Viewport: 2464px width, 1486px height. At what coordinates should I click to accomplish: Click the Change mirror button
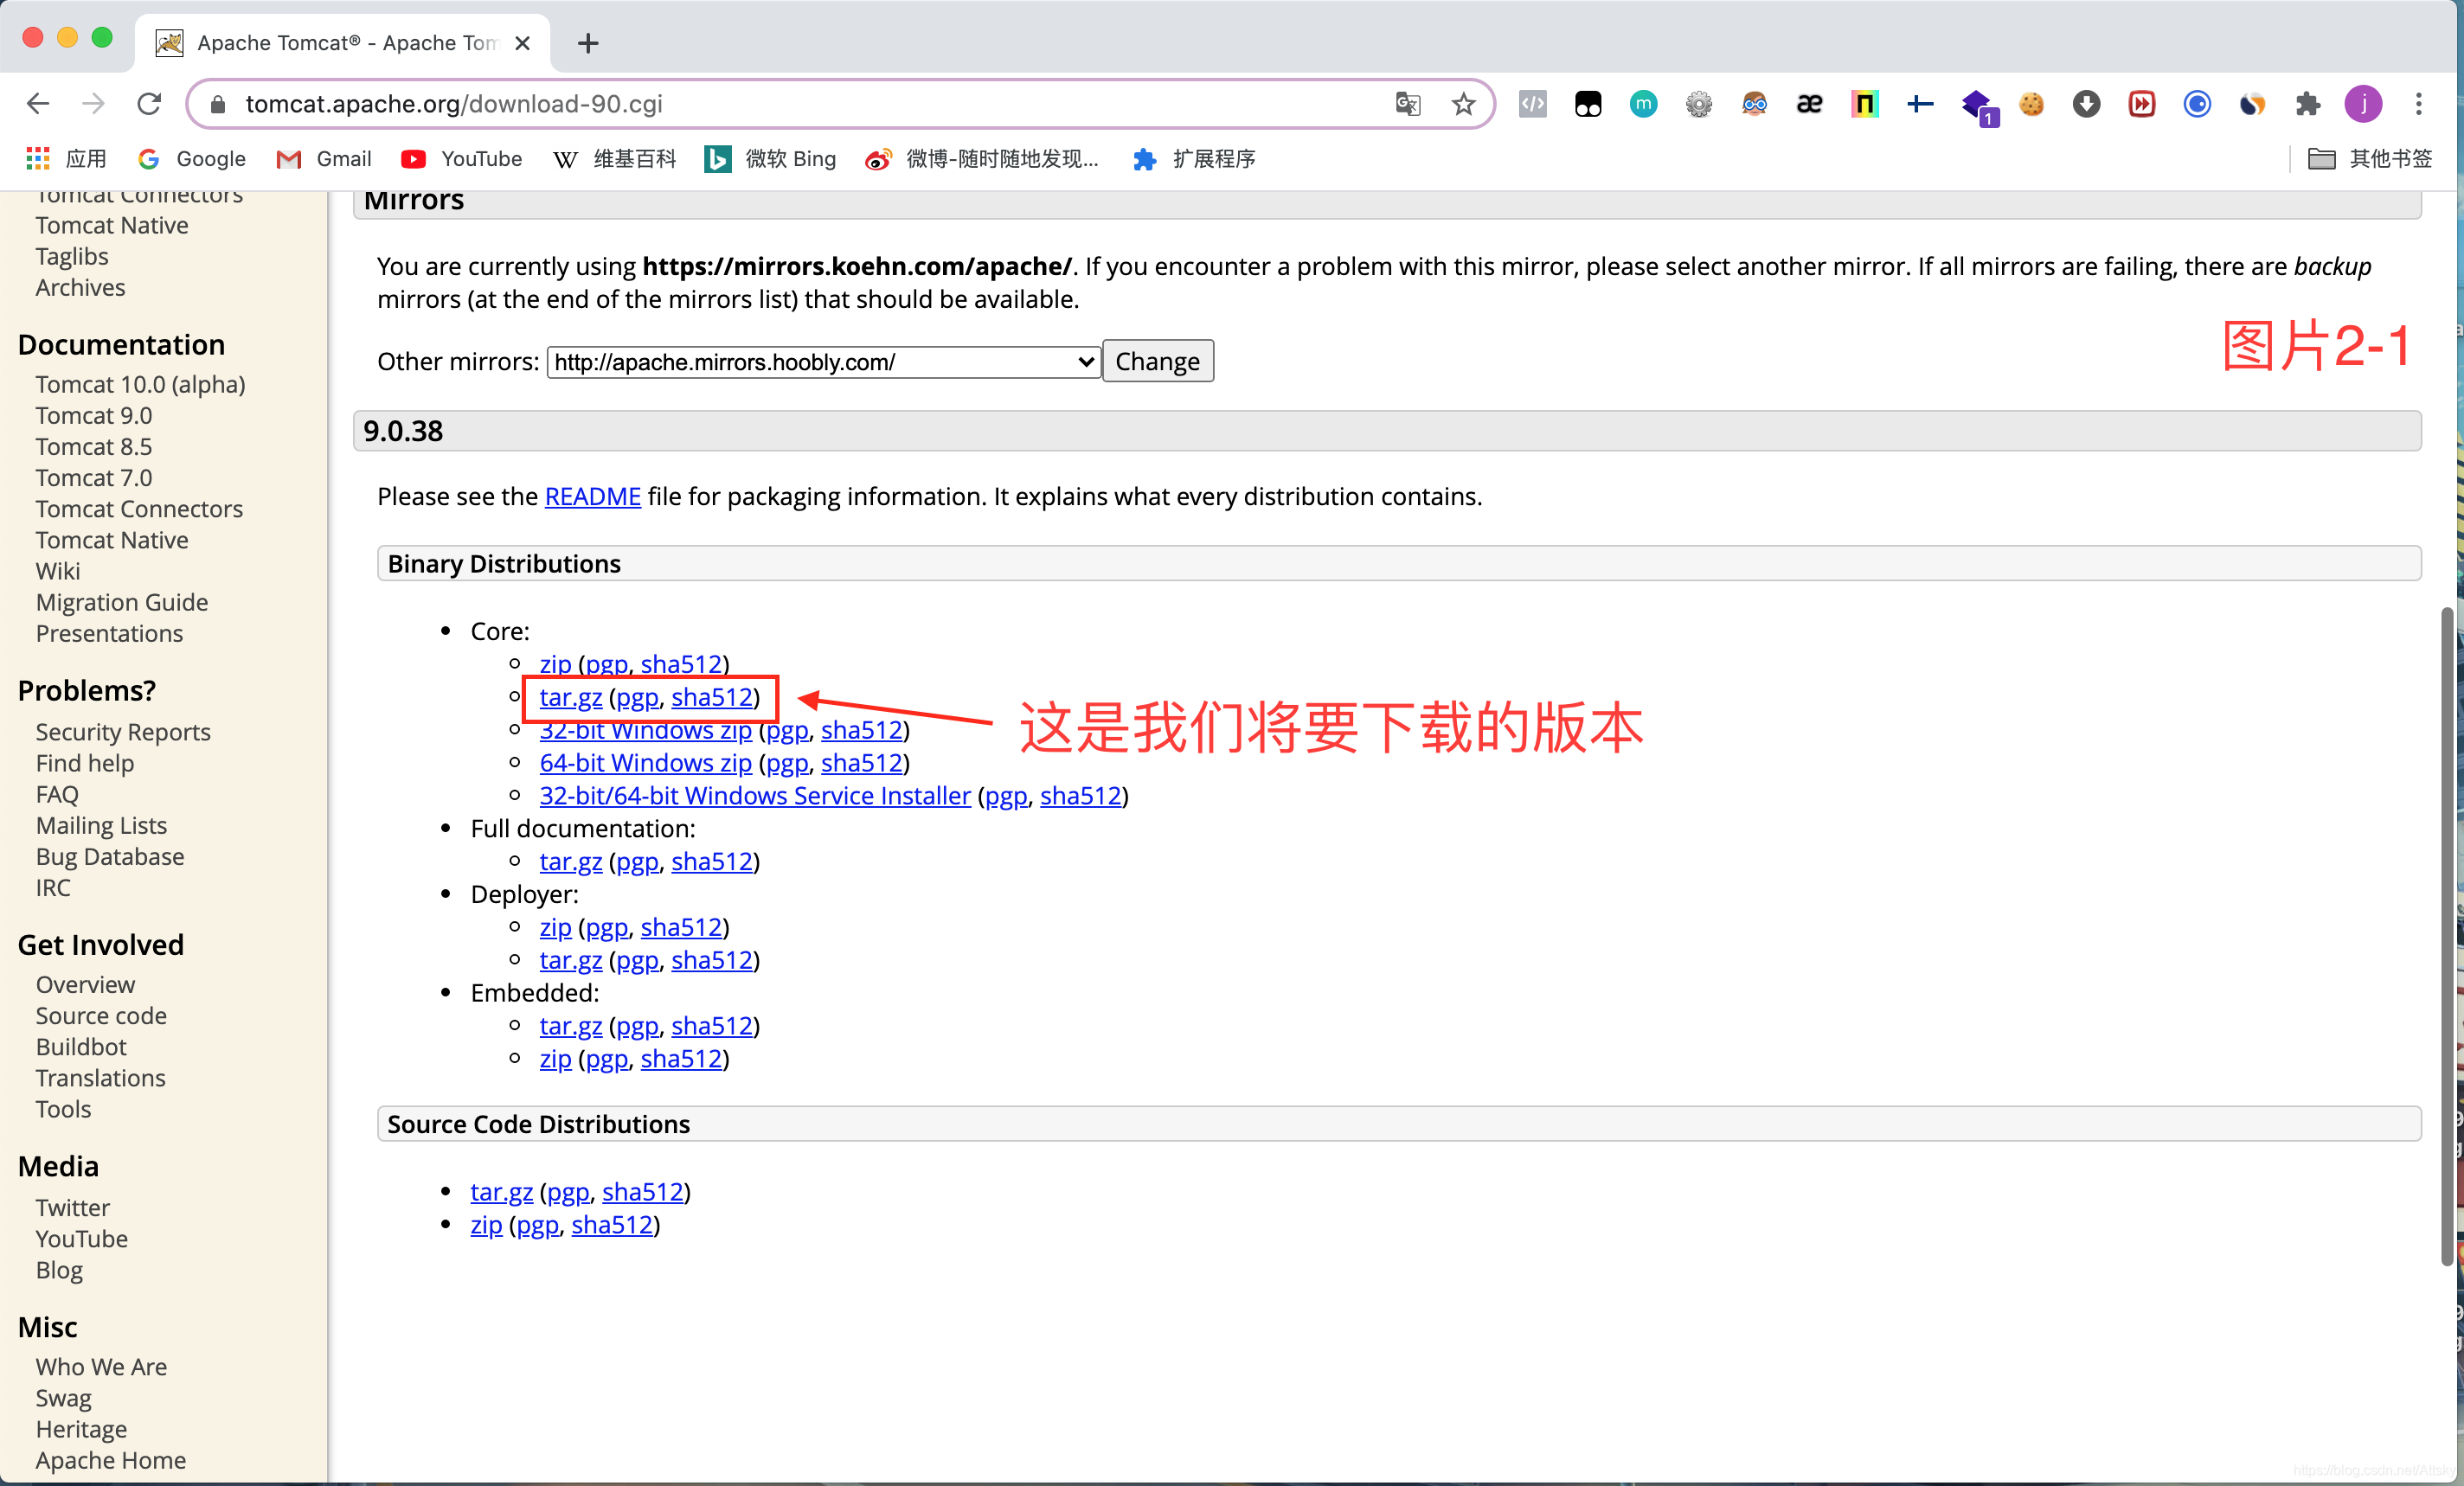pyautogui.click(x=1157, y=362)
